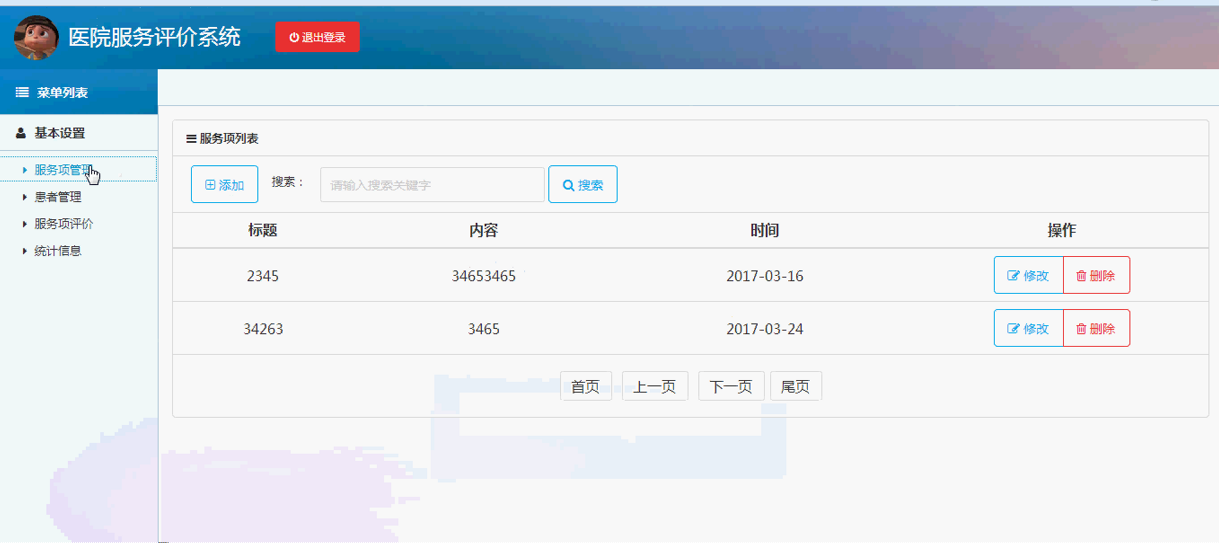
Task: Click 删除 for row 34263
Action: [x=1096, y=328]
